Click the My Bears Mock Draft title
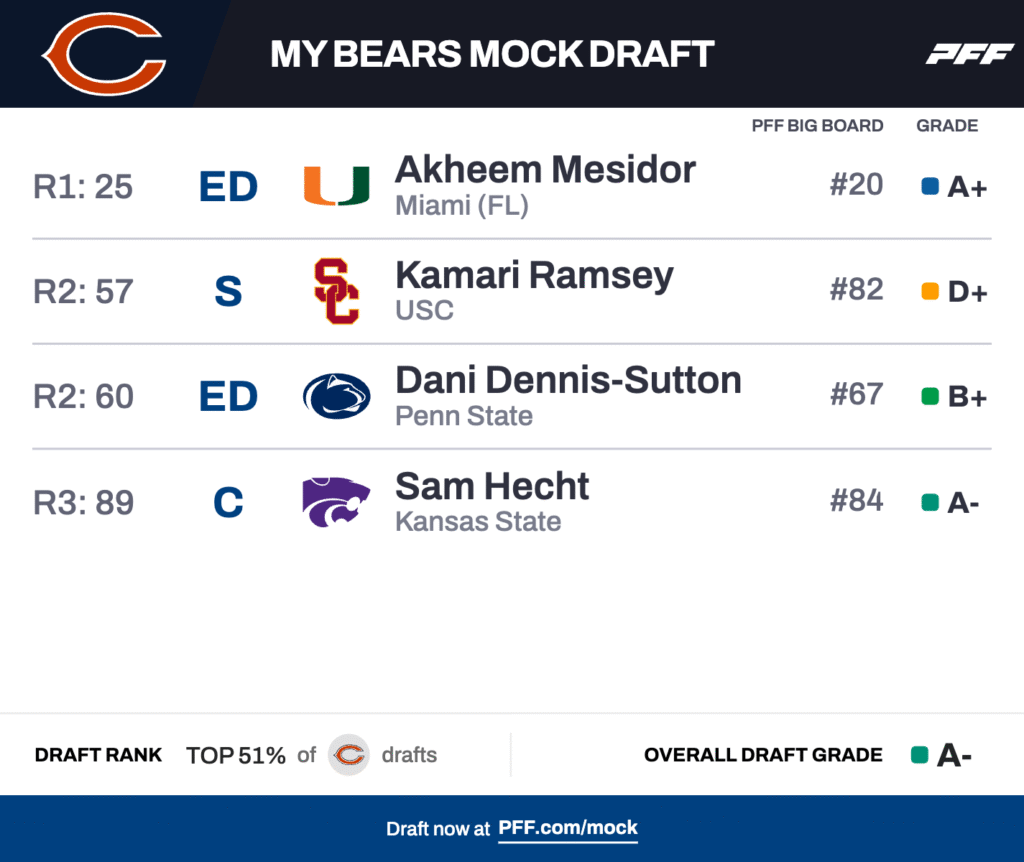 [x=492, y=54]
